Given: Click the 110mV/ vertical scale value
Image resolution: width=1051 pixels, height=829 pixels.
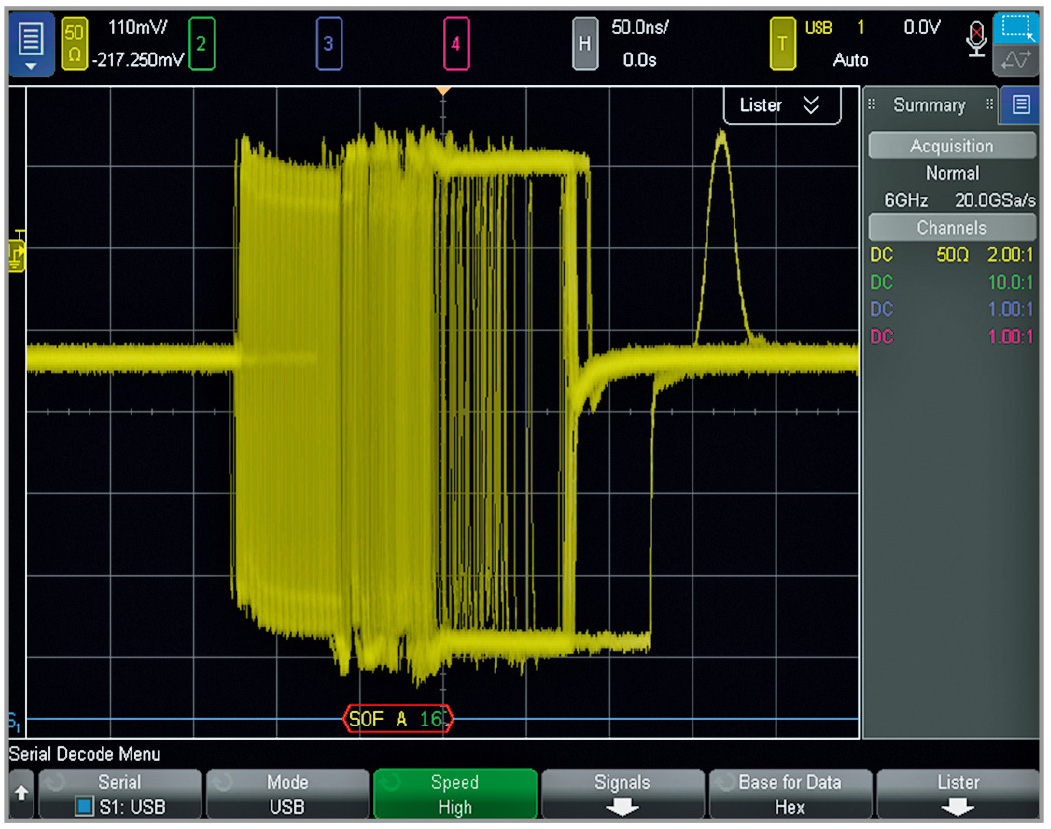Looking at the screenshot, I should click(137, 28).
